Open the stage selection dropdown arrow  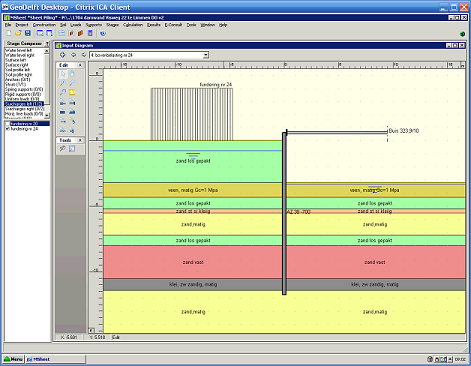coord(206,55)
